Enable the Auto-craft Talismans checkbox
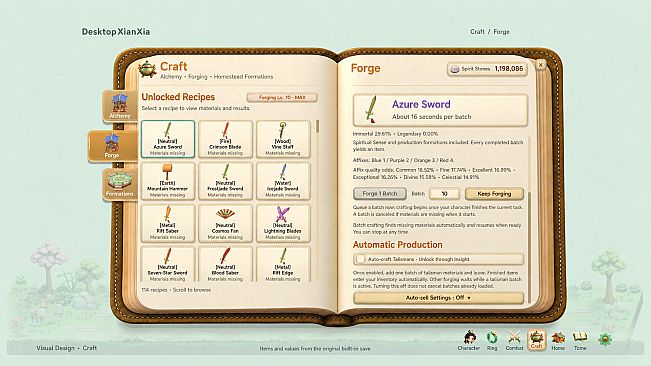The width and height of the screenshot is (651, 366). click(x=360, y=259)
